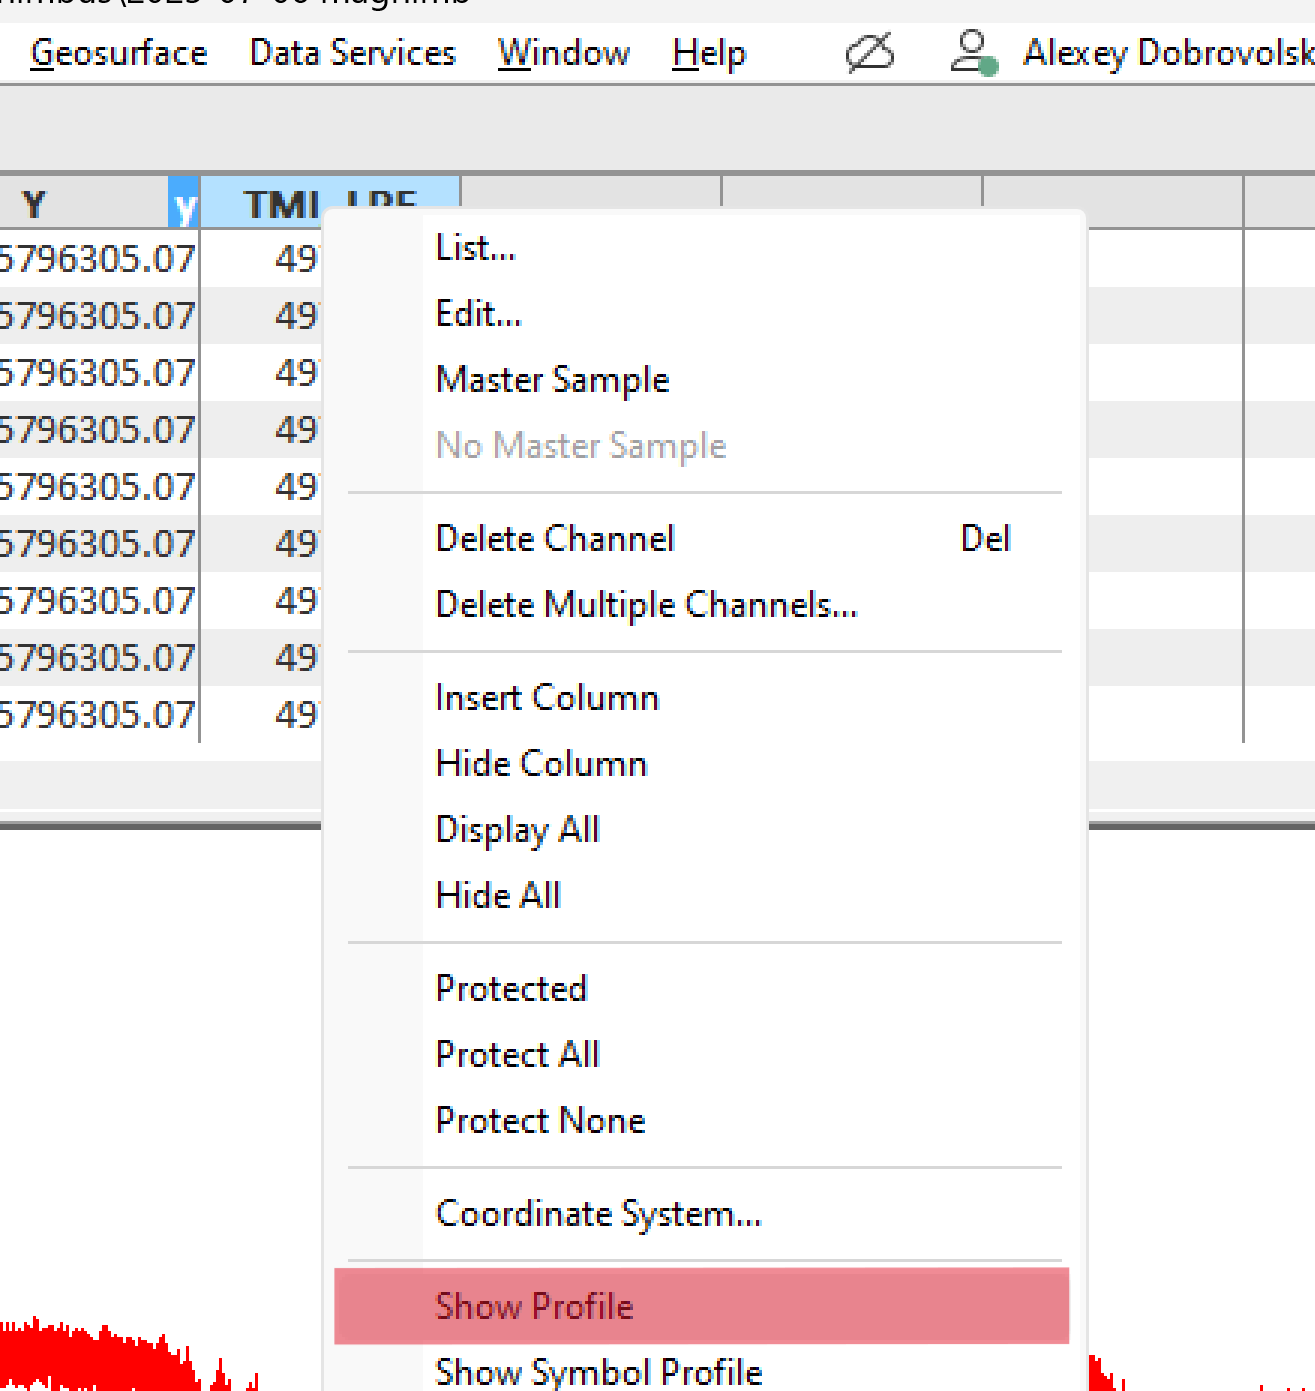Enable Protect All channels
This screenshot has width=1315, height=1391.
pos(517,1054)
